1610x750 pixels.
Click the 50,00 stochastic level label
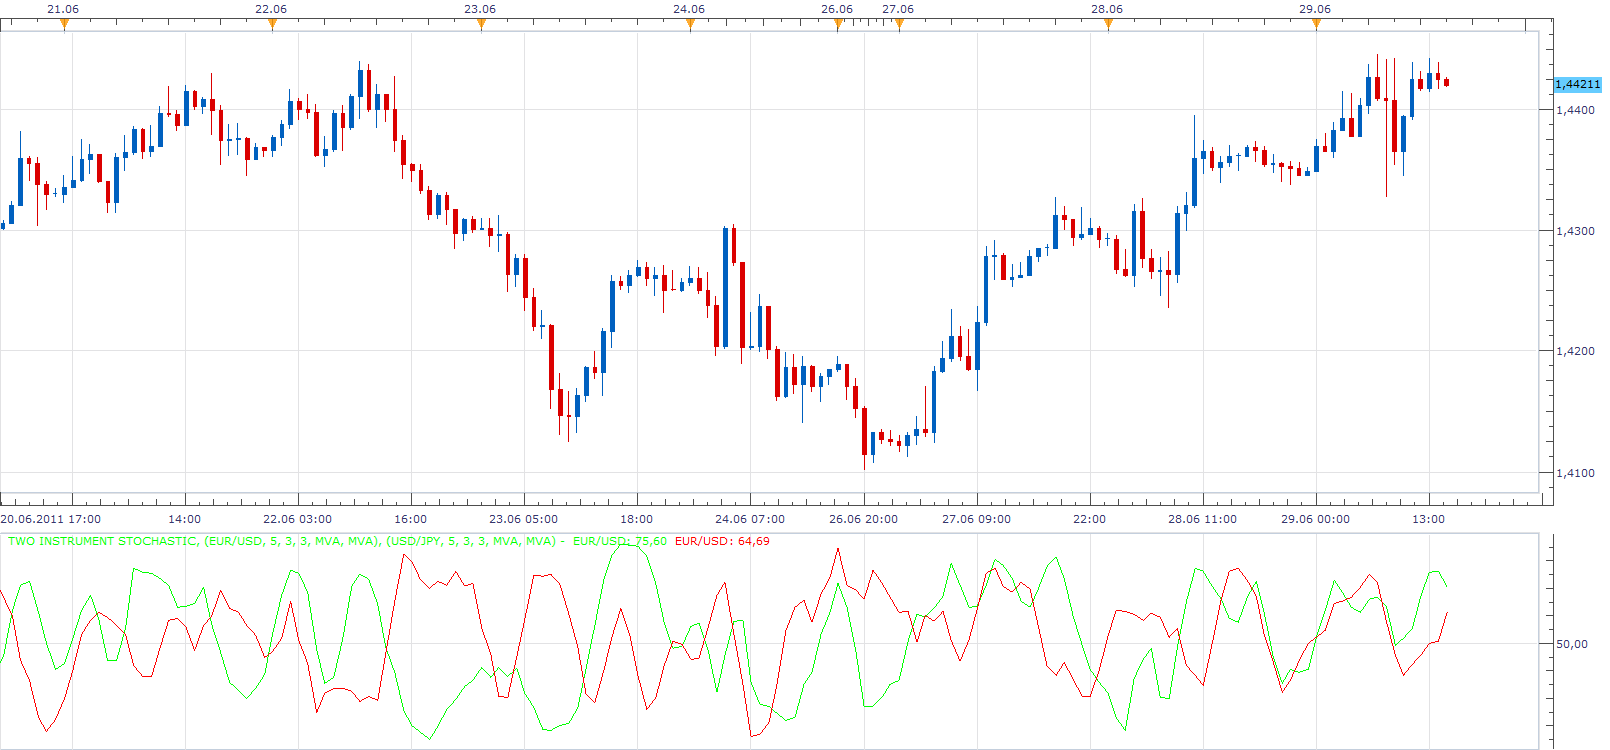tap(1572, 644)
